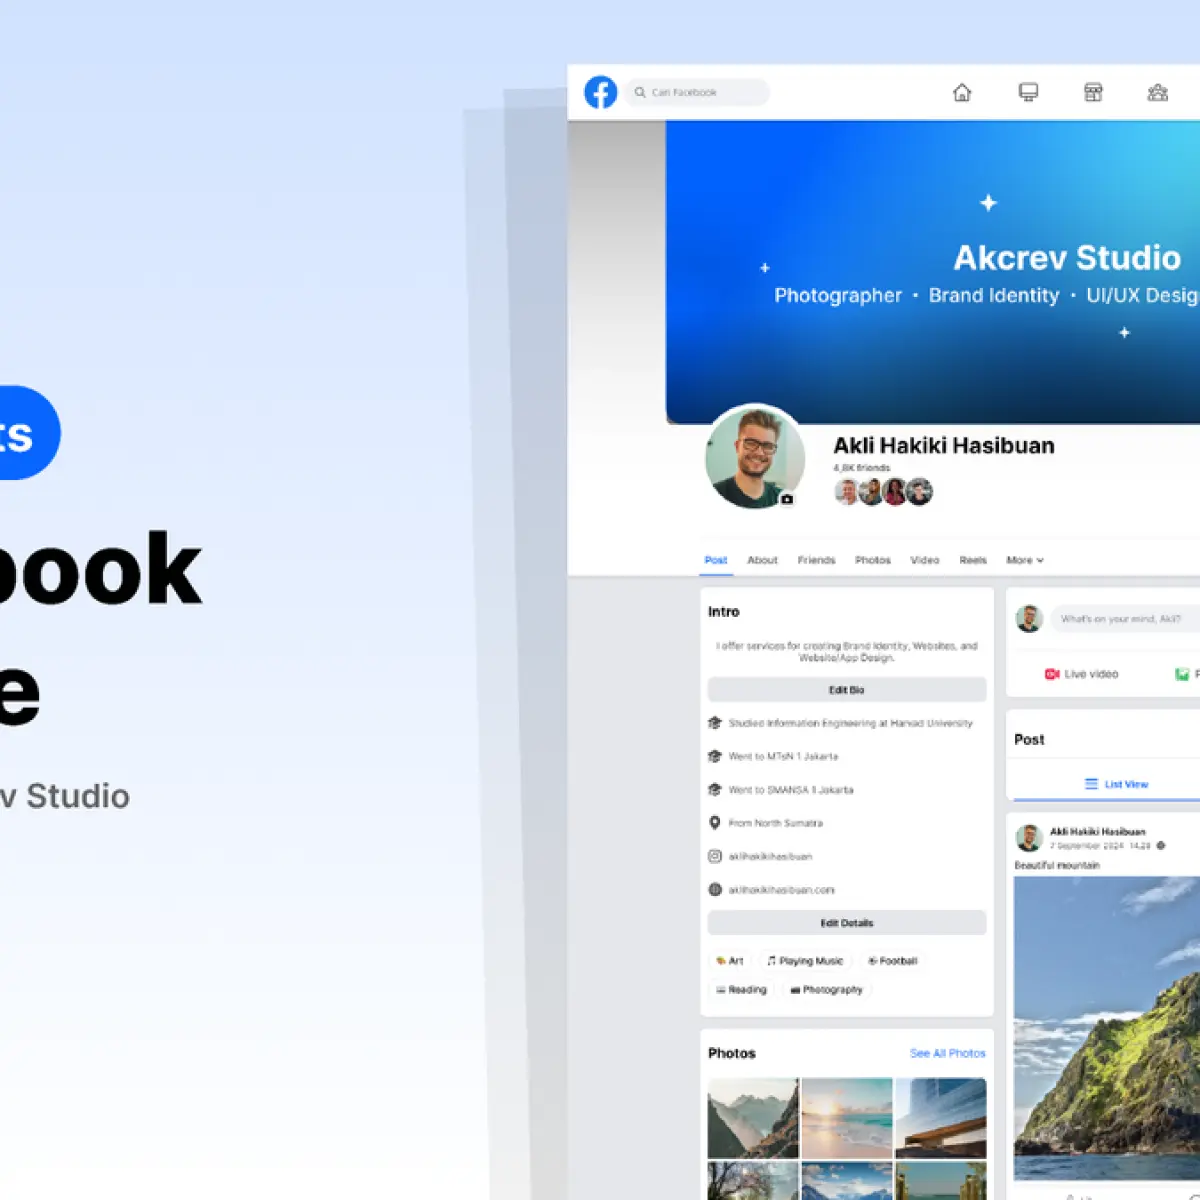Click the camera icon on profile picture

[x=787, y=499]
